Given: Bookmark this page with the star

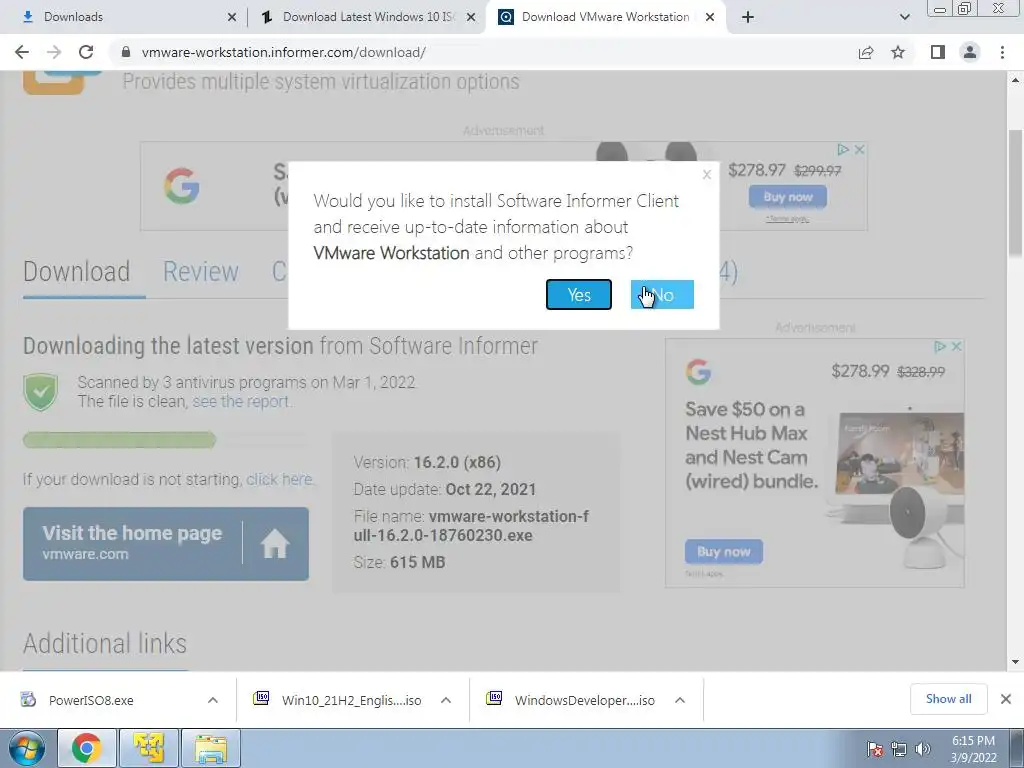Looking at the screenshot, I should tap(898, 52).
